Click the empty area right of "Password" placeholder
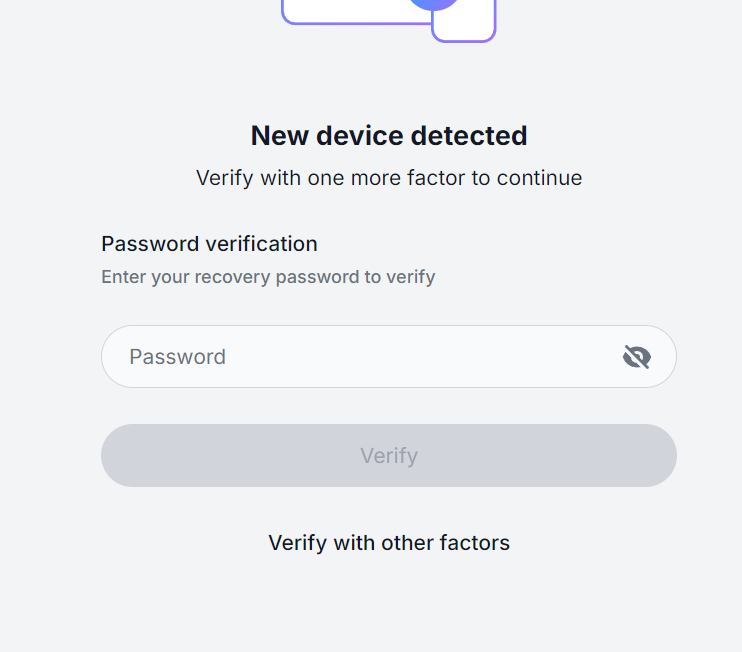Viewport: 742px width, 652px height. (x=421, y=357)
